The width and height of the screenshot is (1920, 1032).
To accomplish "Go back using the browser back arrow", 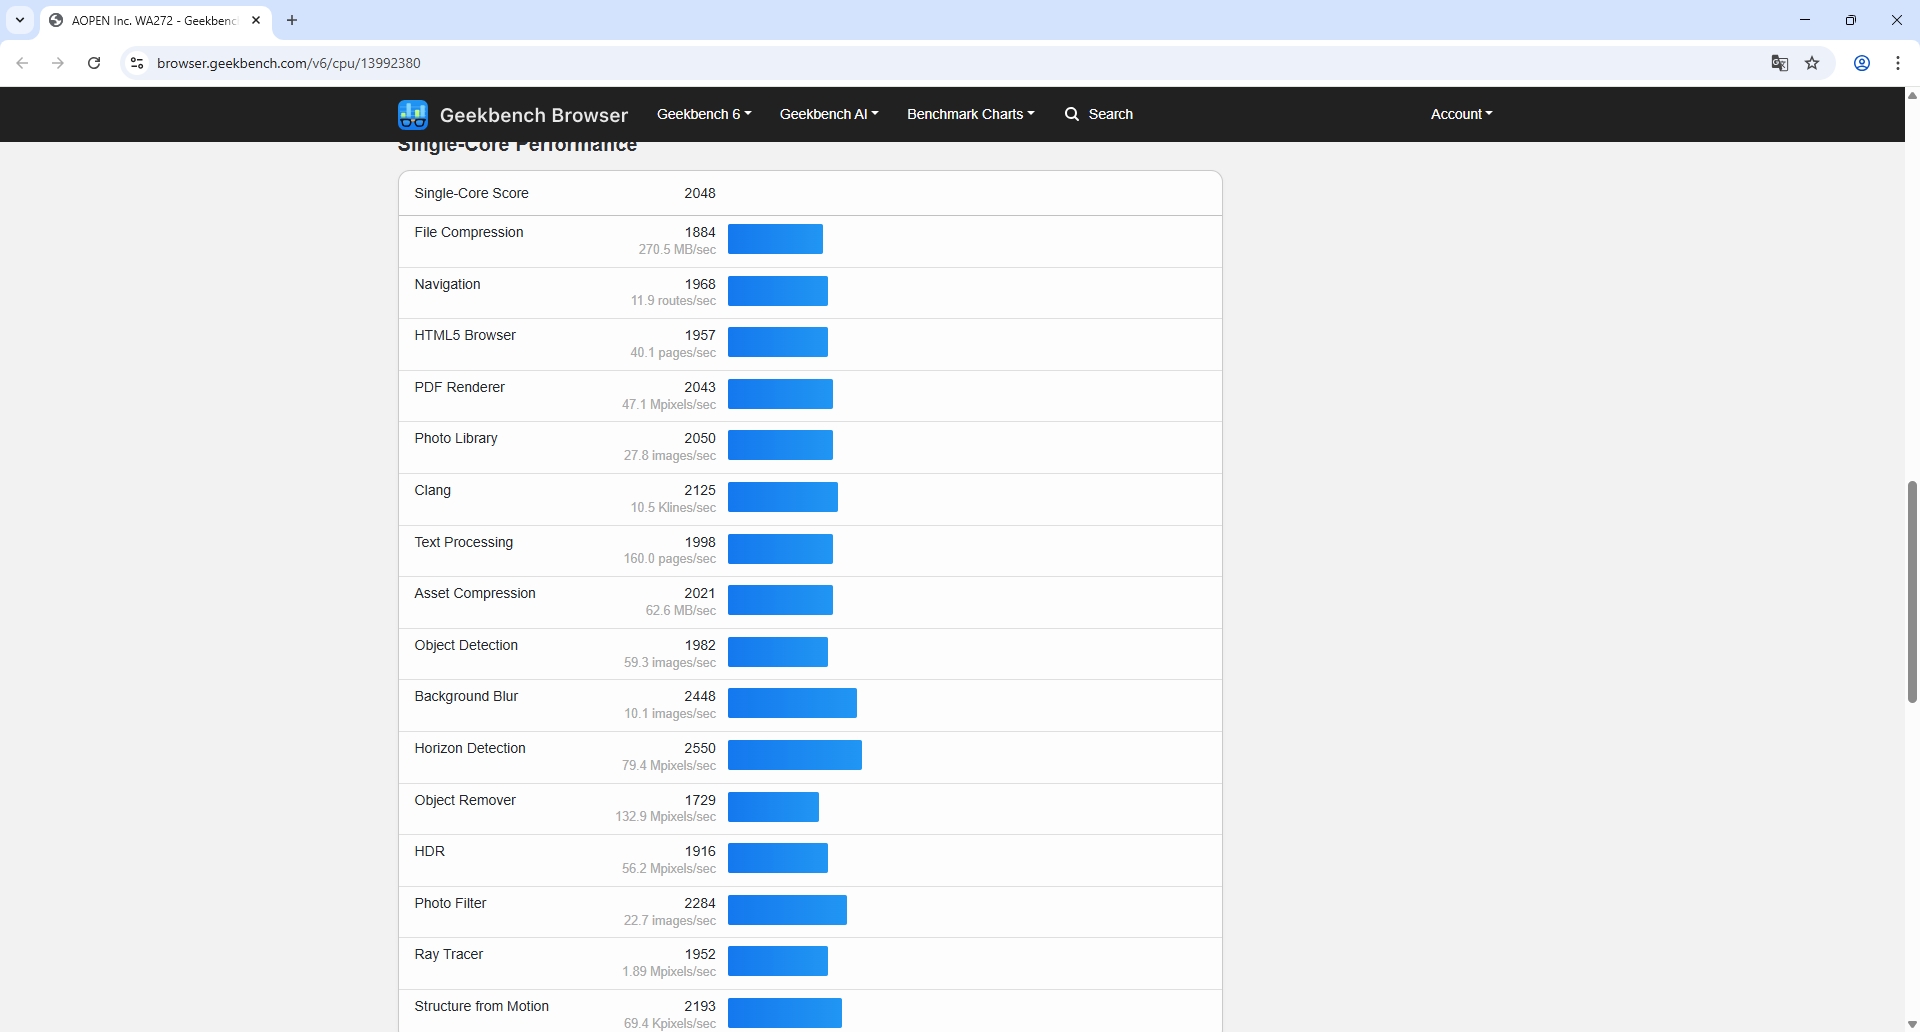I will 22,63.
